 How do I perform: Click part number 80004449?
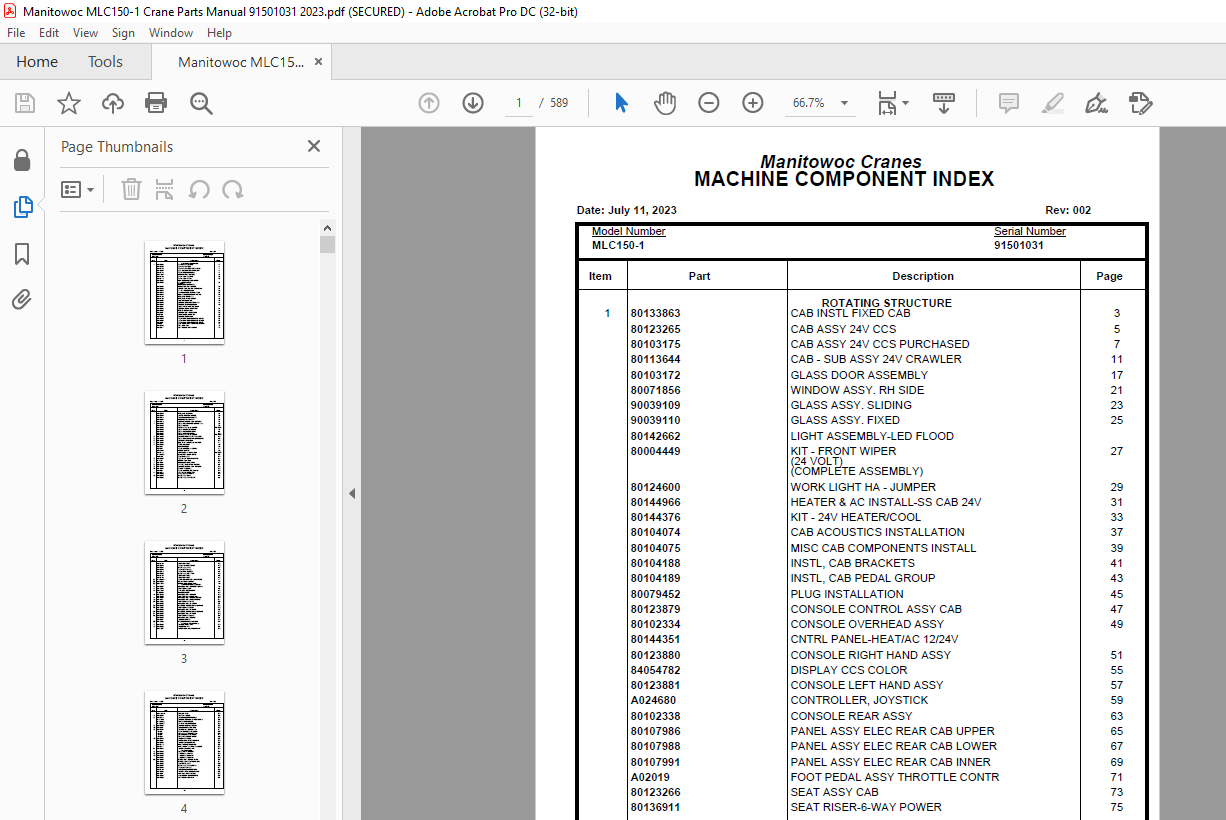click(x=655, y=452)
